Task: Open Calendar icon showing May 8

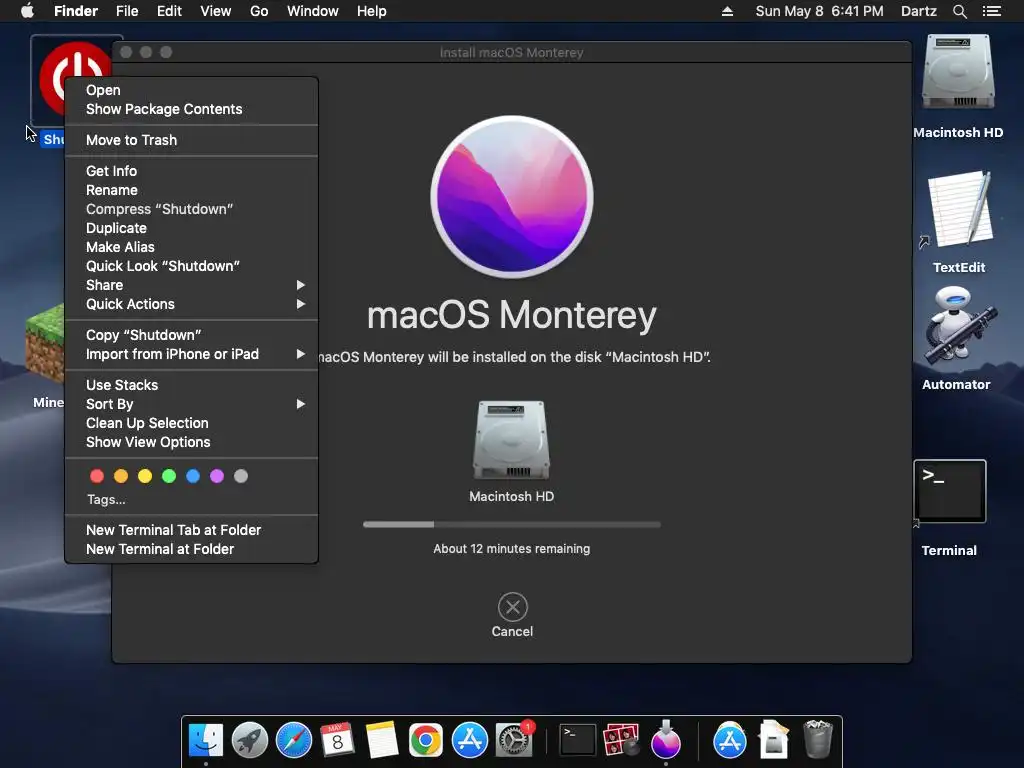Action: 337,741
